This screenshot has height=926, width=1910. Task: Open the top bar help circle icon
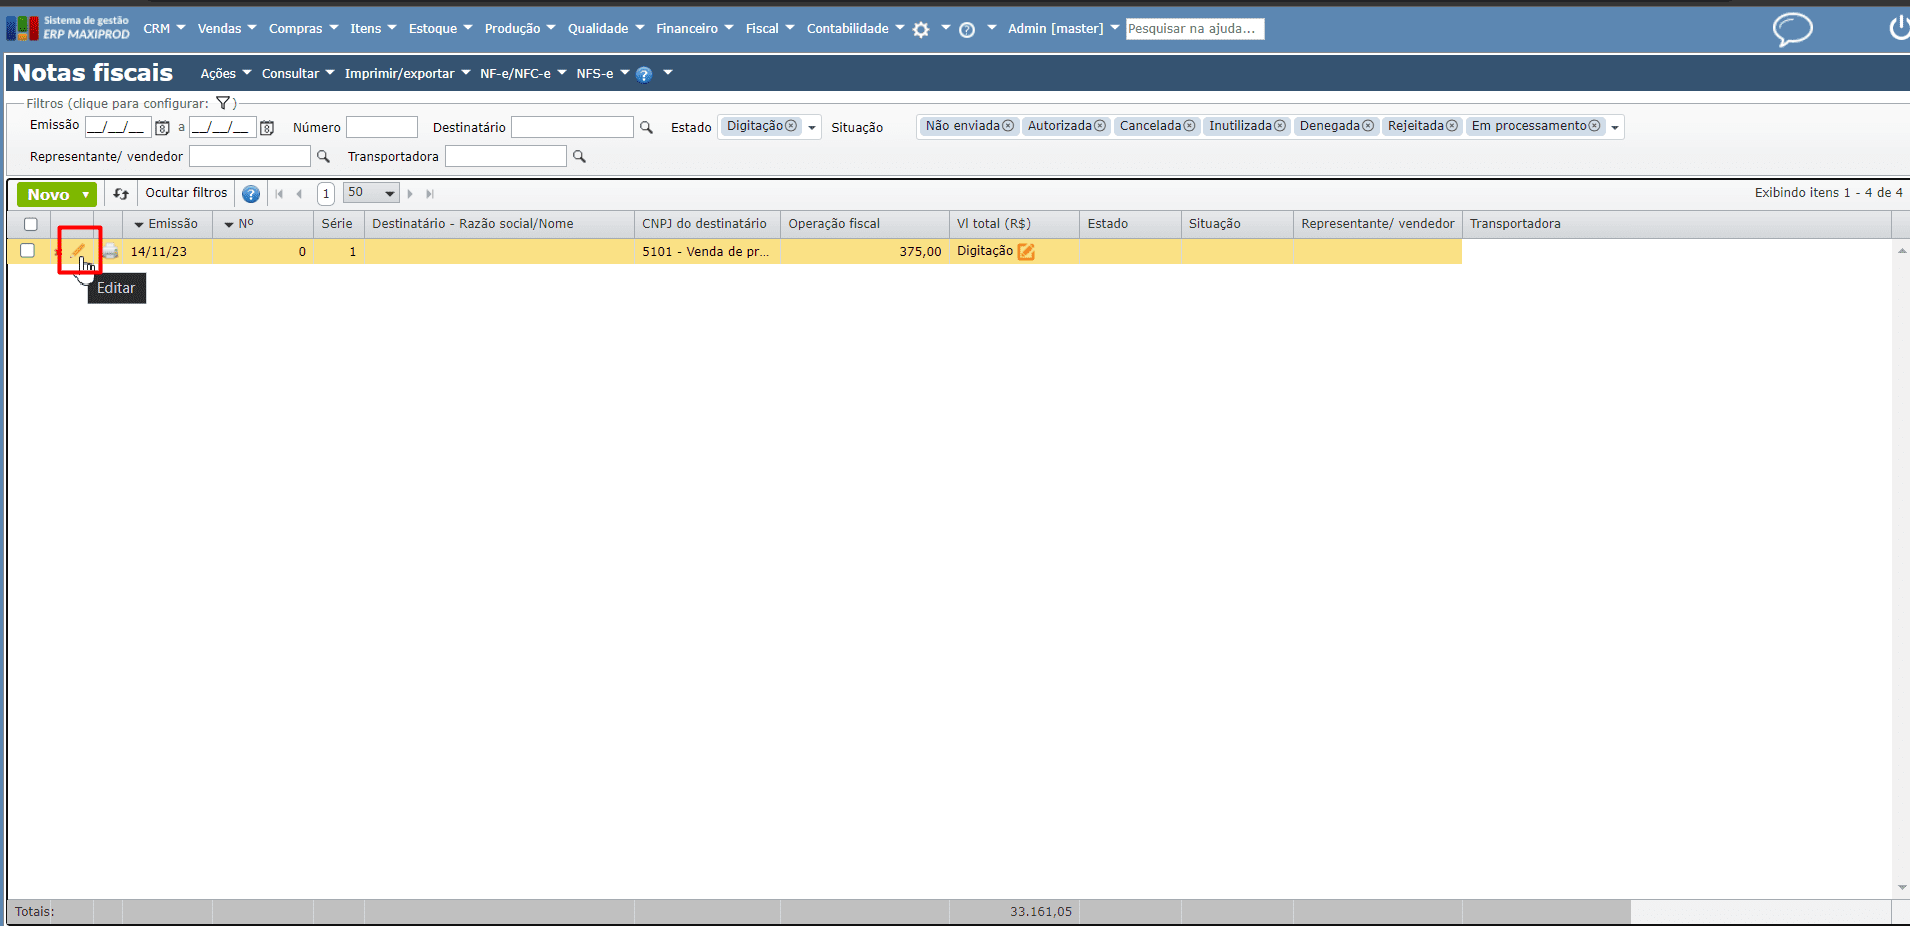(x=967, y=30)
